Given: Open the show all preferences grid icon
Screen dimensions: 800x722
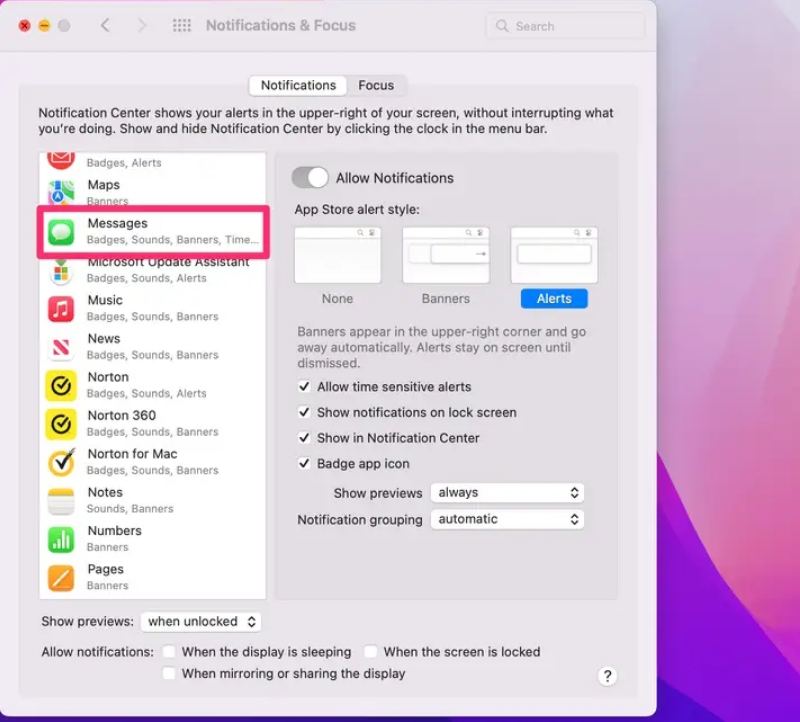Looking at the screenshot, I should click(181, 26).
